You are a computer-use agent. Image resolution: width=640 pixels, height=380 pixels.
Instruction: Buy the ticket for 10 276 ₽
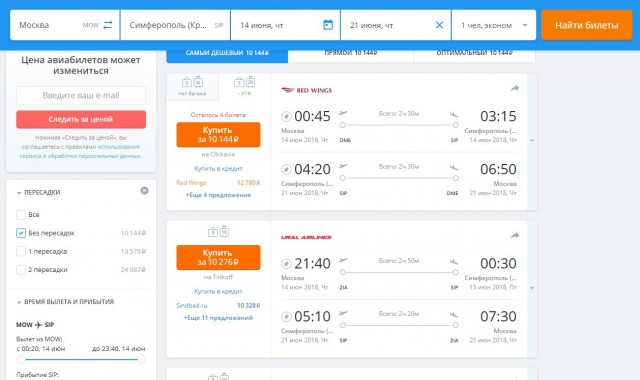click(218, 258)
